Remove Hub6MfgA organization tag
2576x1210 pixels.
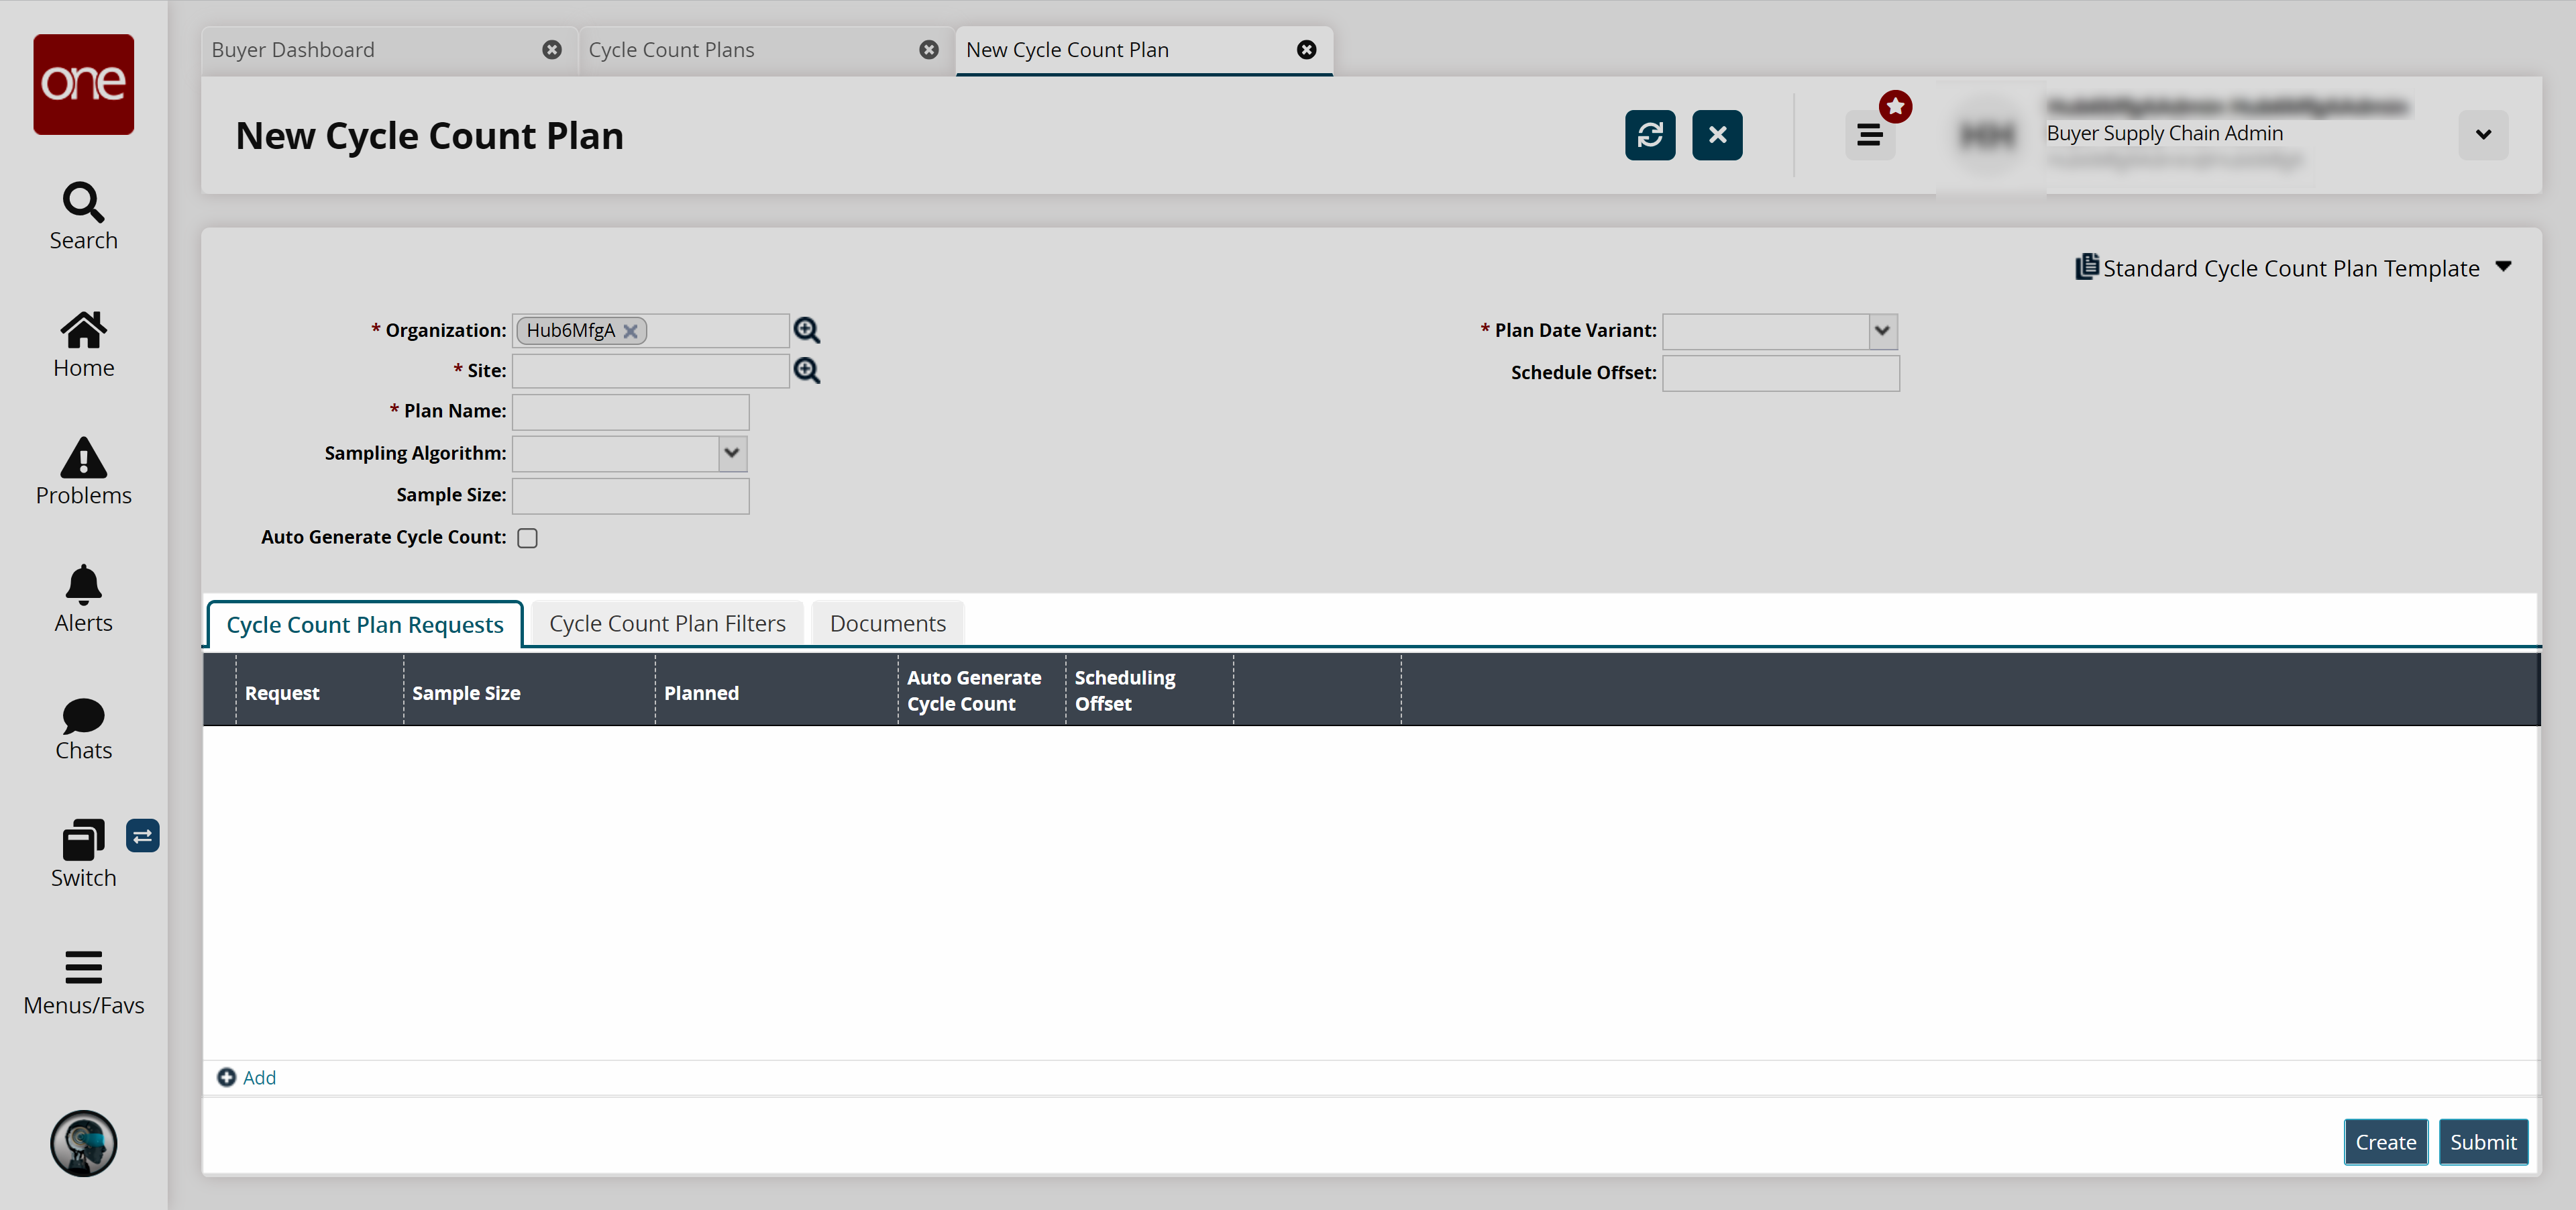(630, 331)
